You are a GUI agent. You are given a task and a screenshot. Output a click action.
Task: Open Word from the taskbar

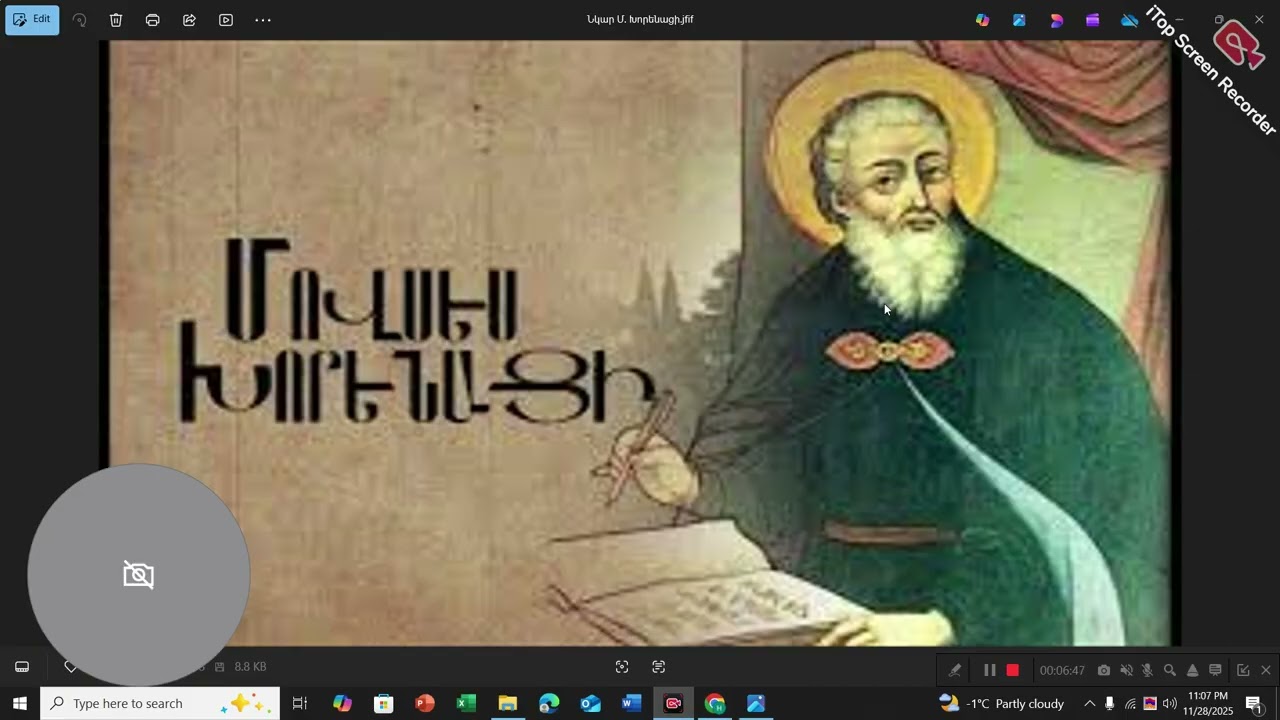pyautogui.click(x=631, y=703)
